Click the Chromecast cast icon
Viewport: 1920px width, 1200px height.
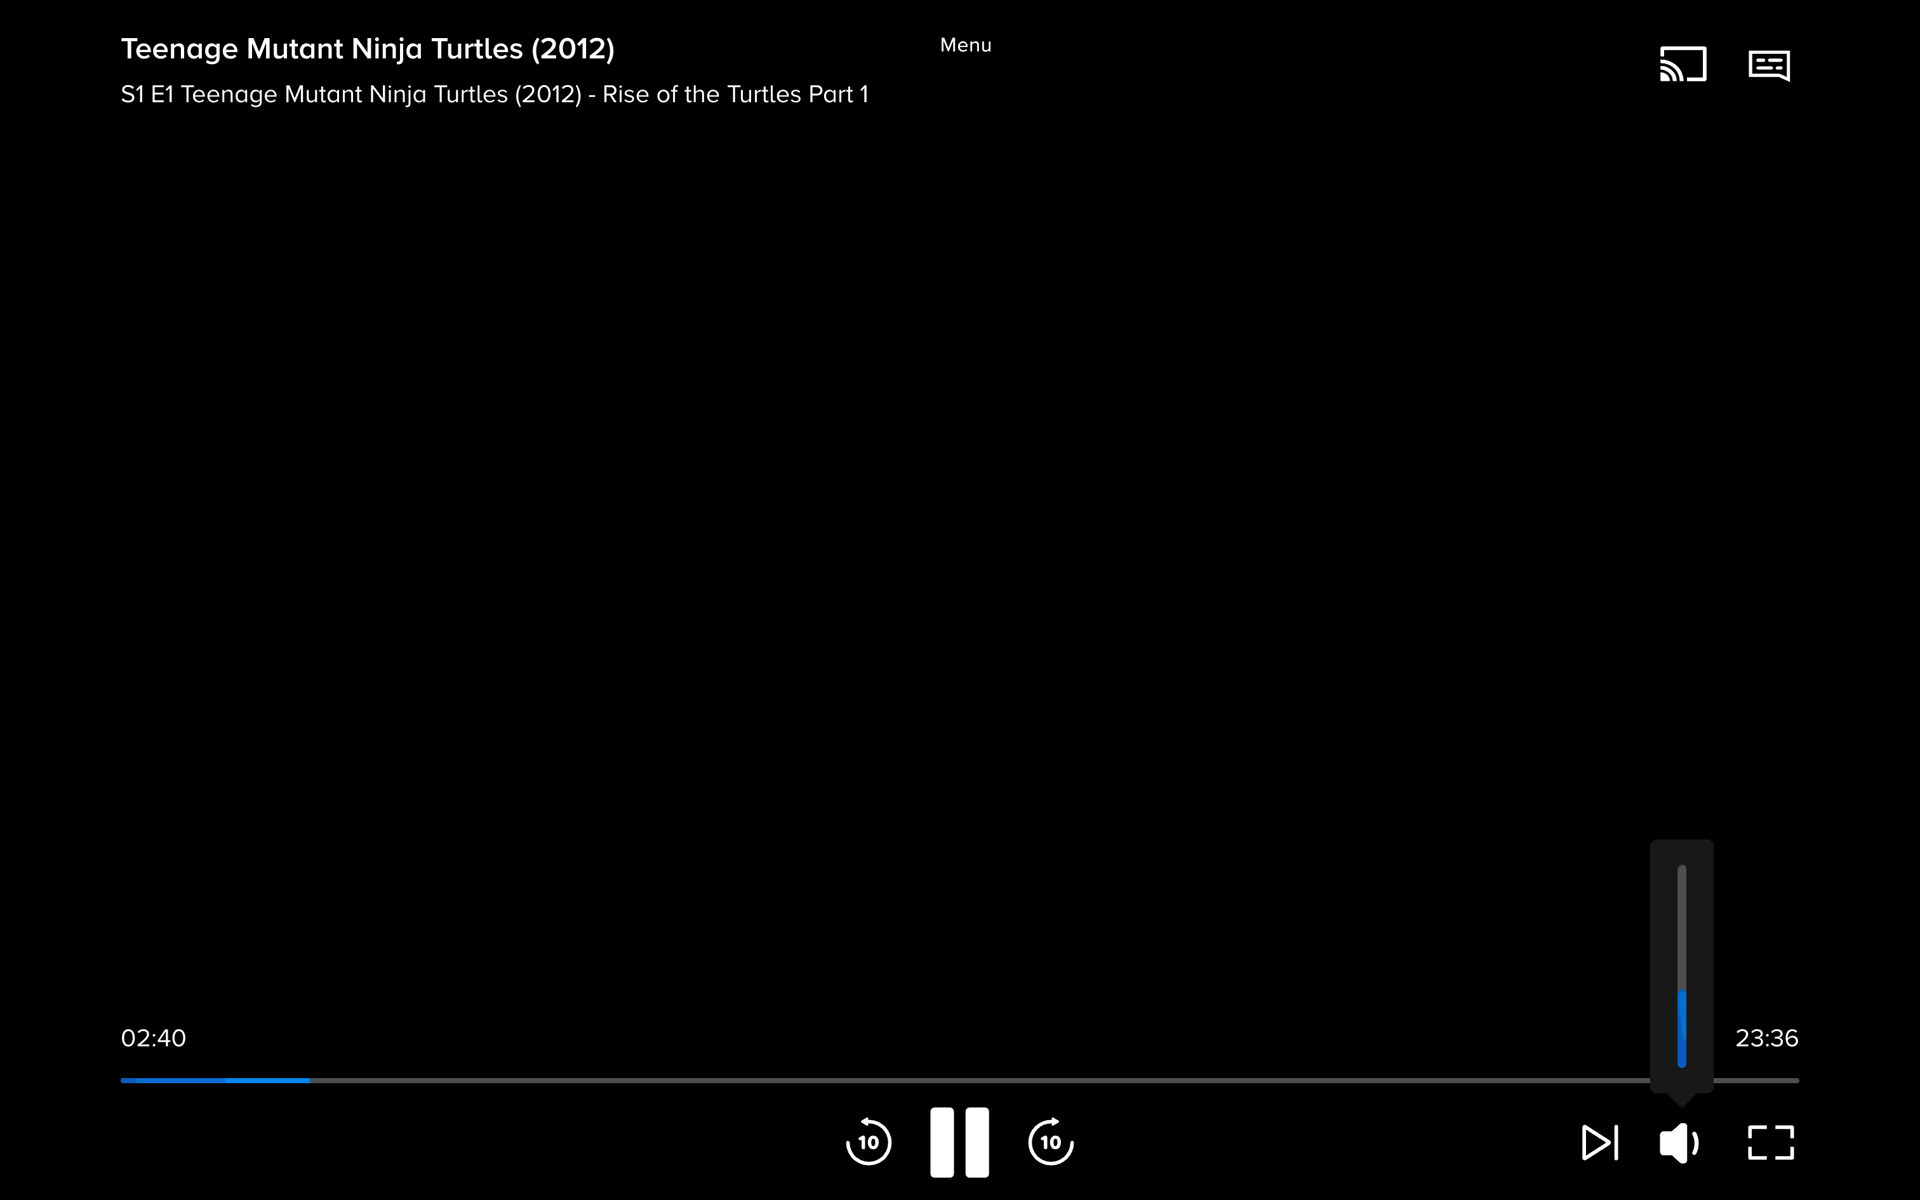click(1683, 65)
